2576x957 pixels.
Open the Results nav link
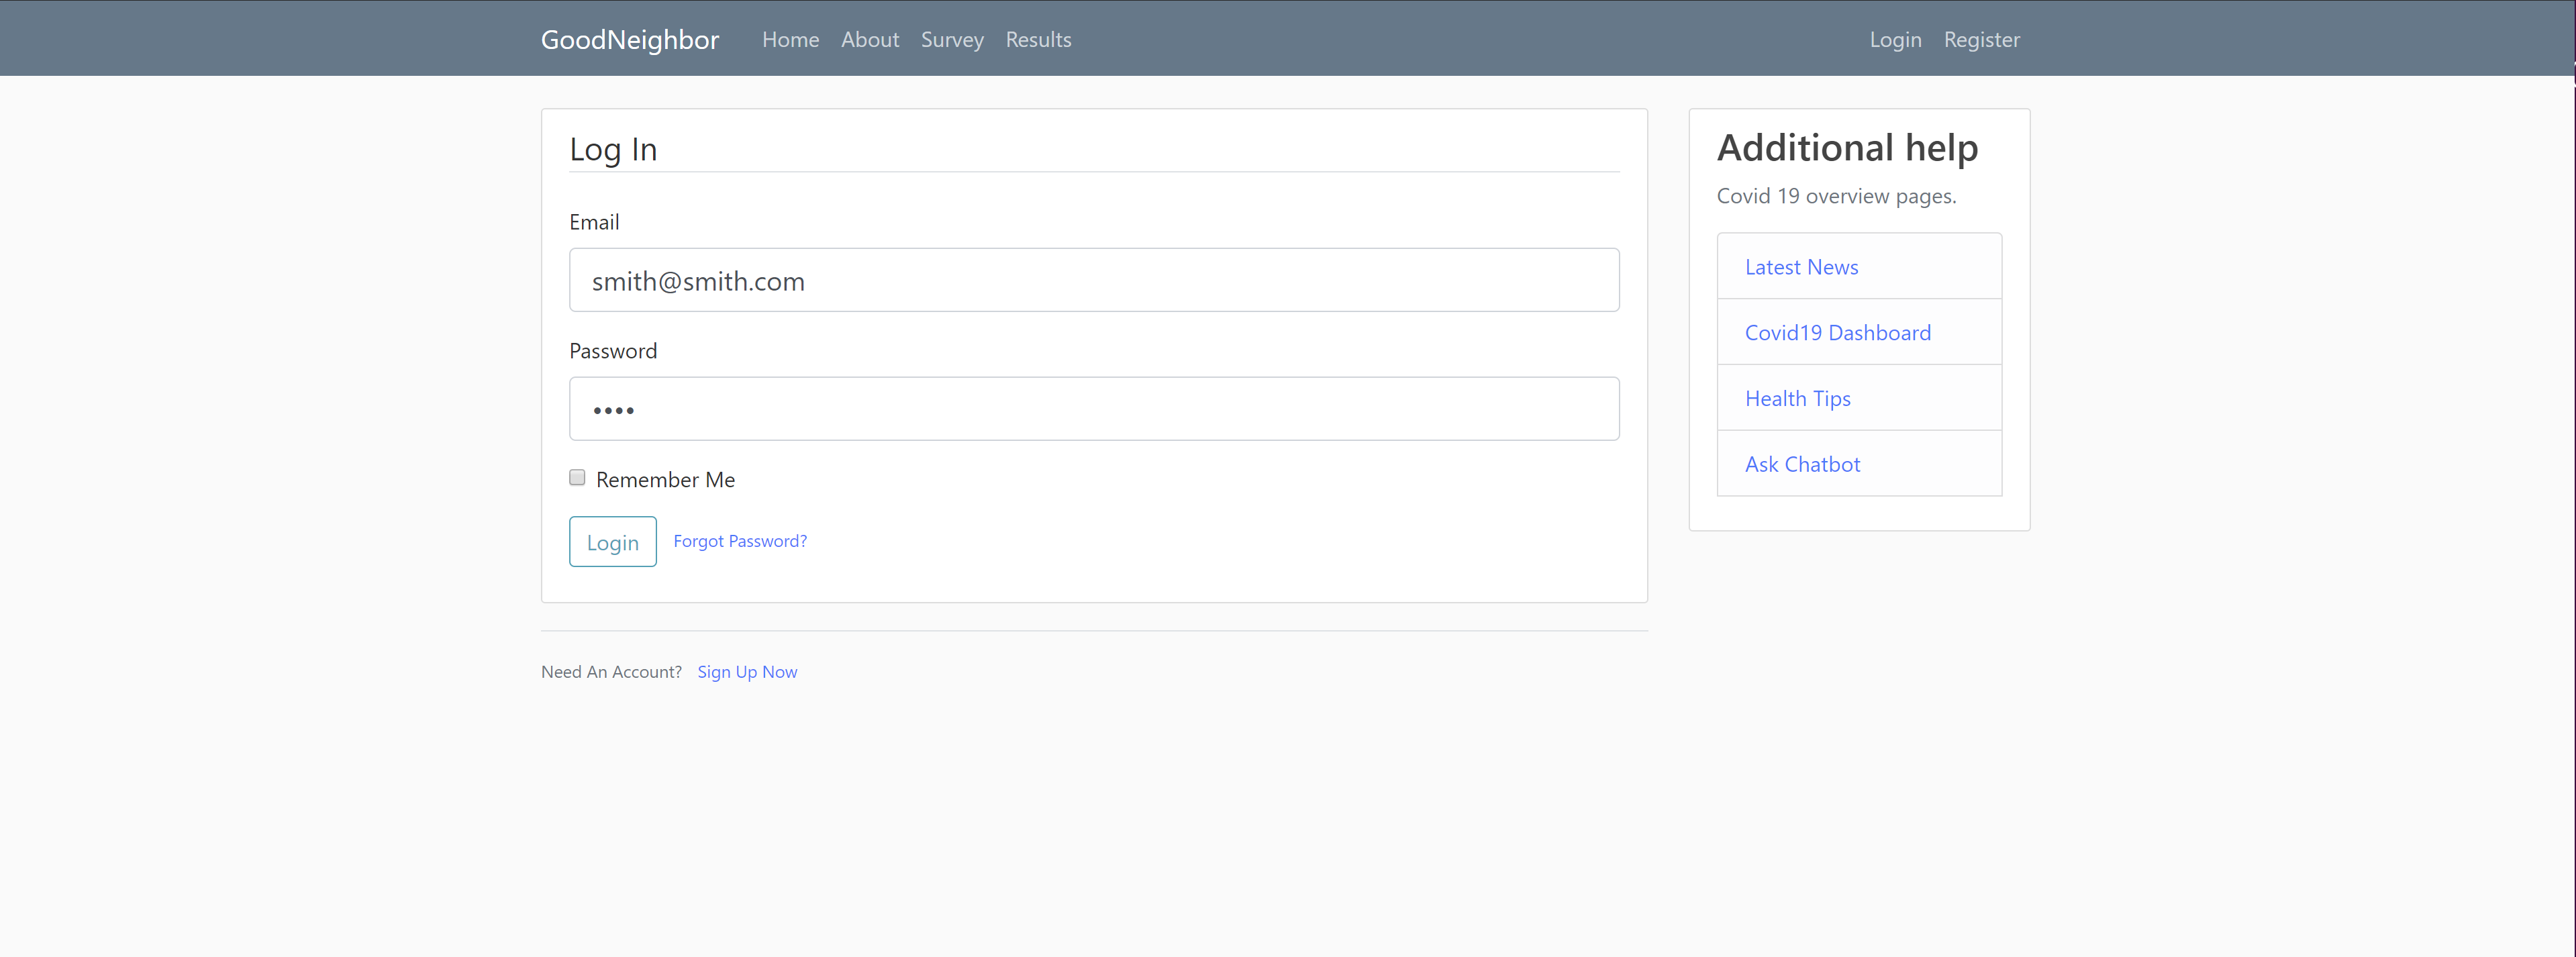point(1037,39)
